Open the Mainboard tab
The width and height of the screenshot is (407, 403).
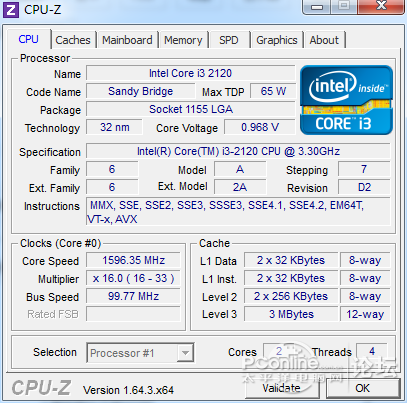click(127, 40)
